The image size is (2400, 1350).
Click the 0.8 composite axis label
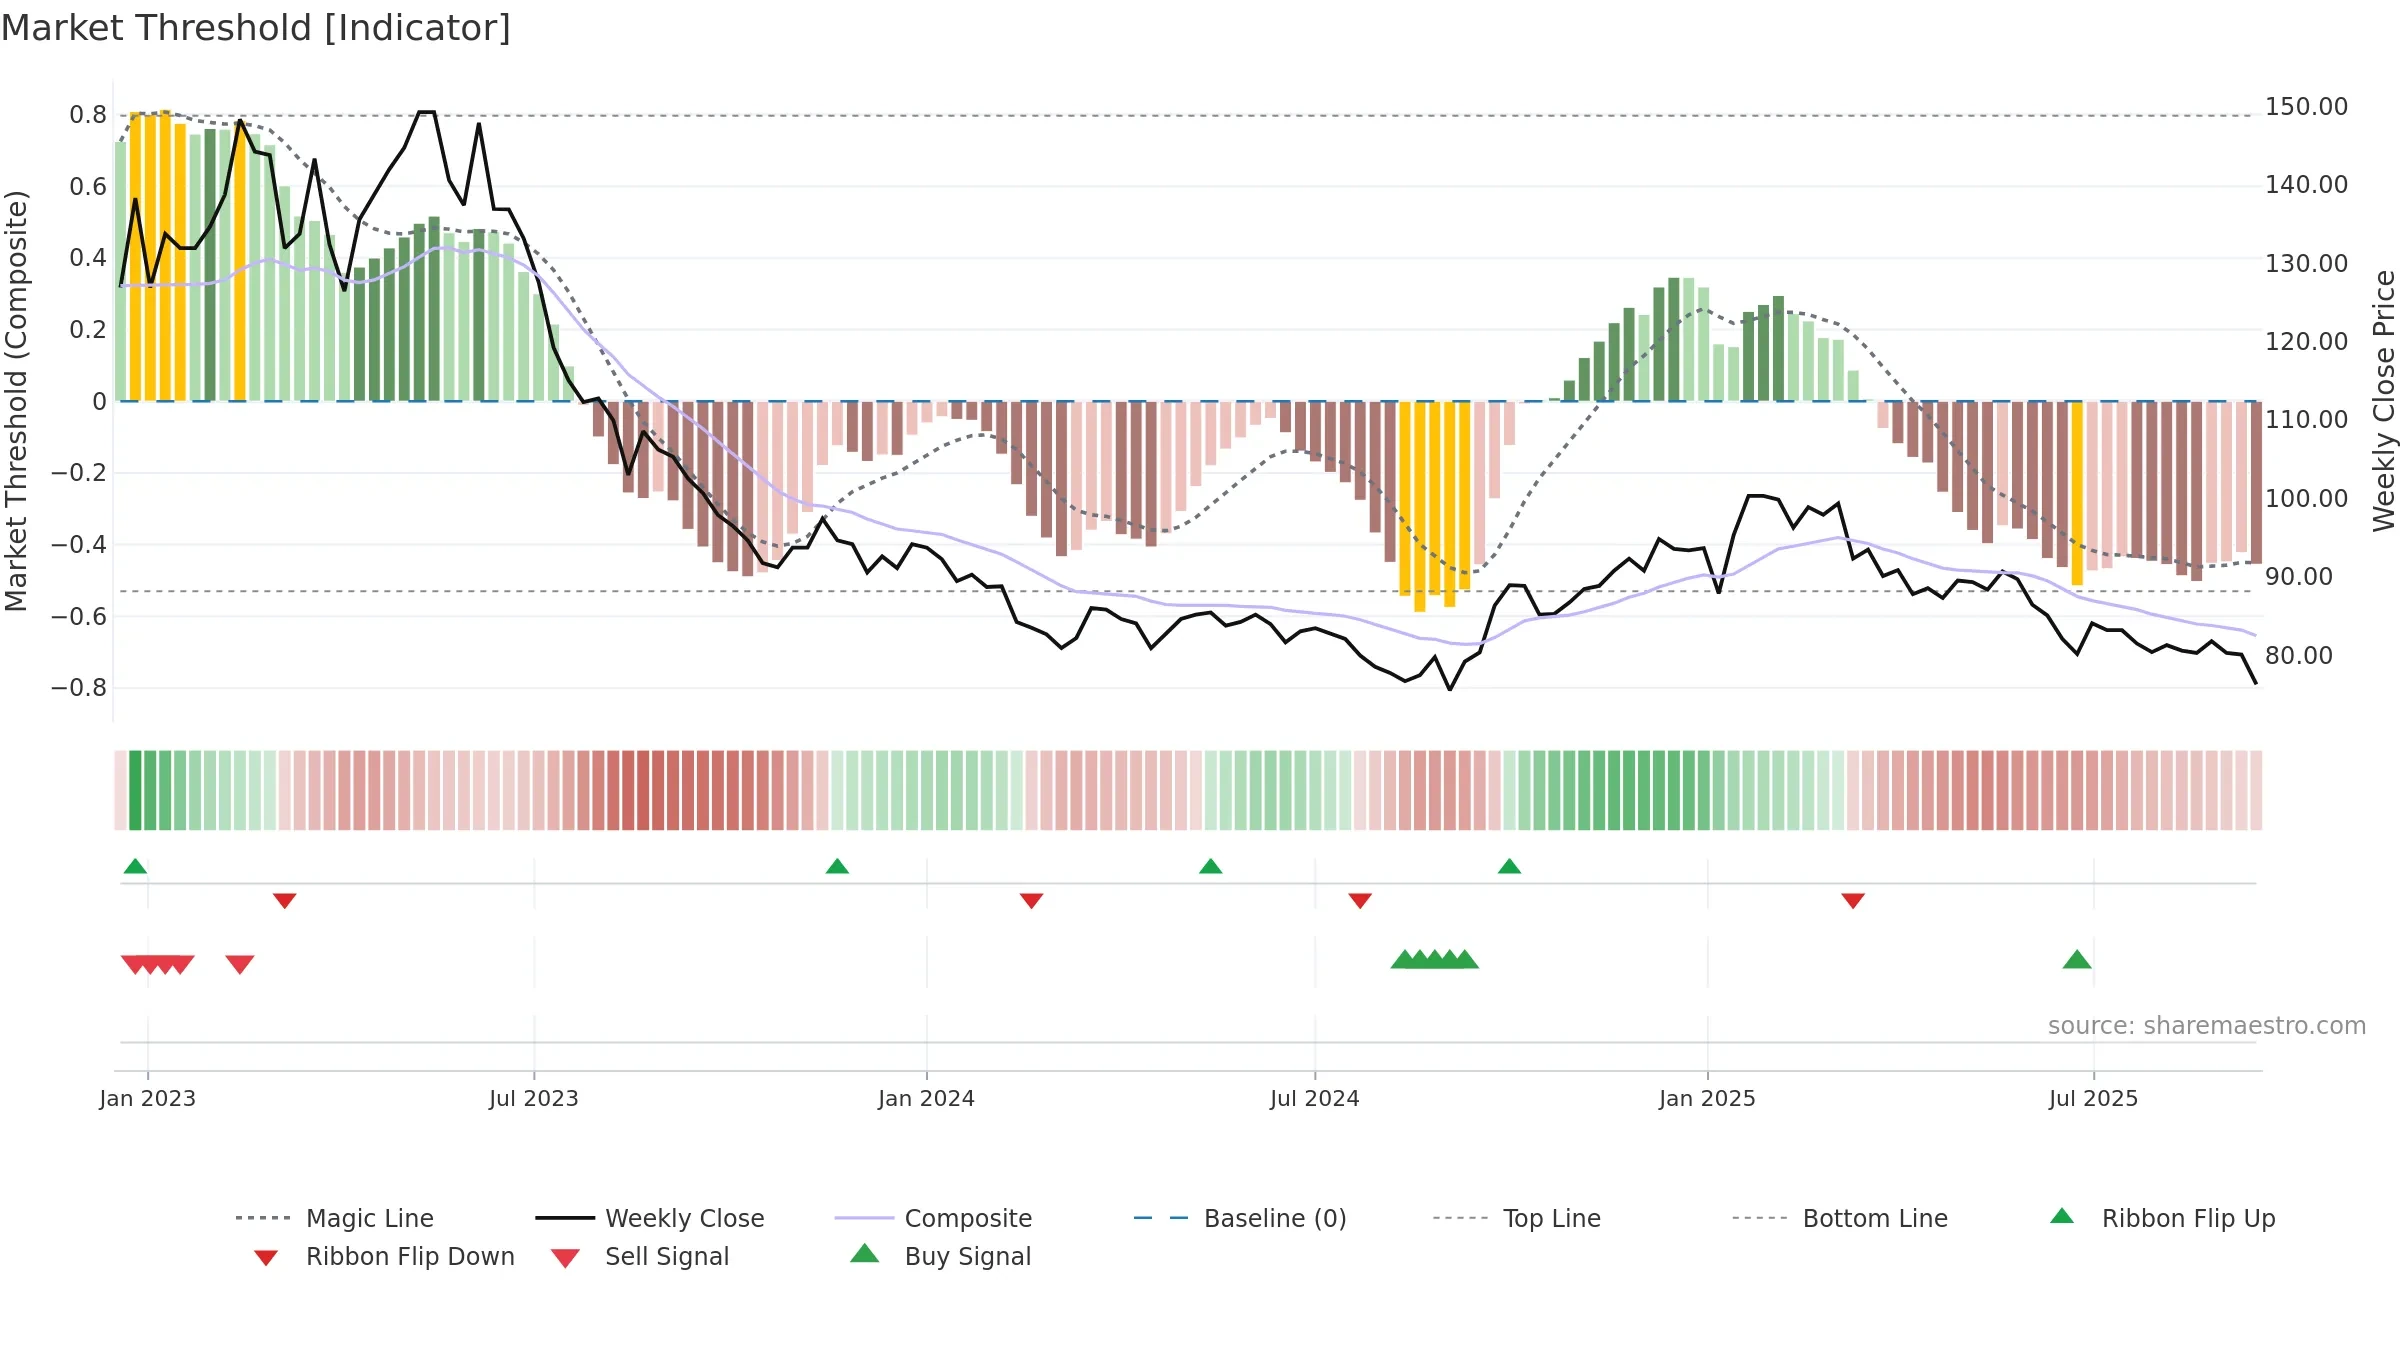click(x=87, y=115)
